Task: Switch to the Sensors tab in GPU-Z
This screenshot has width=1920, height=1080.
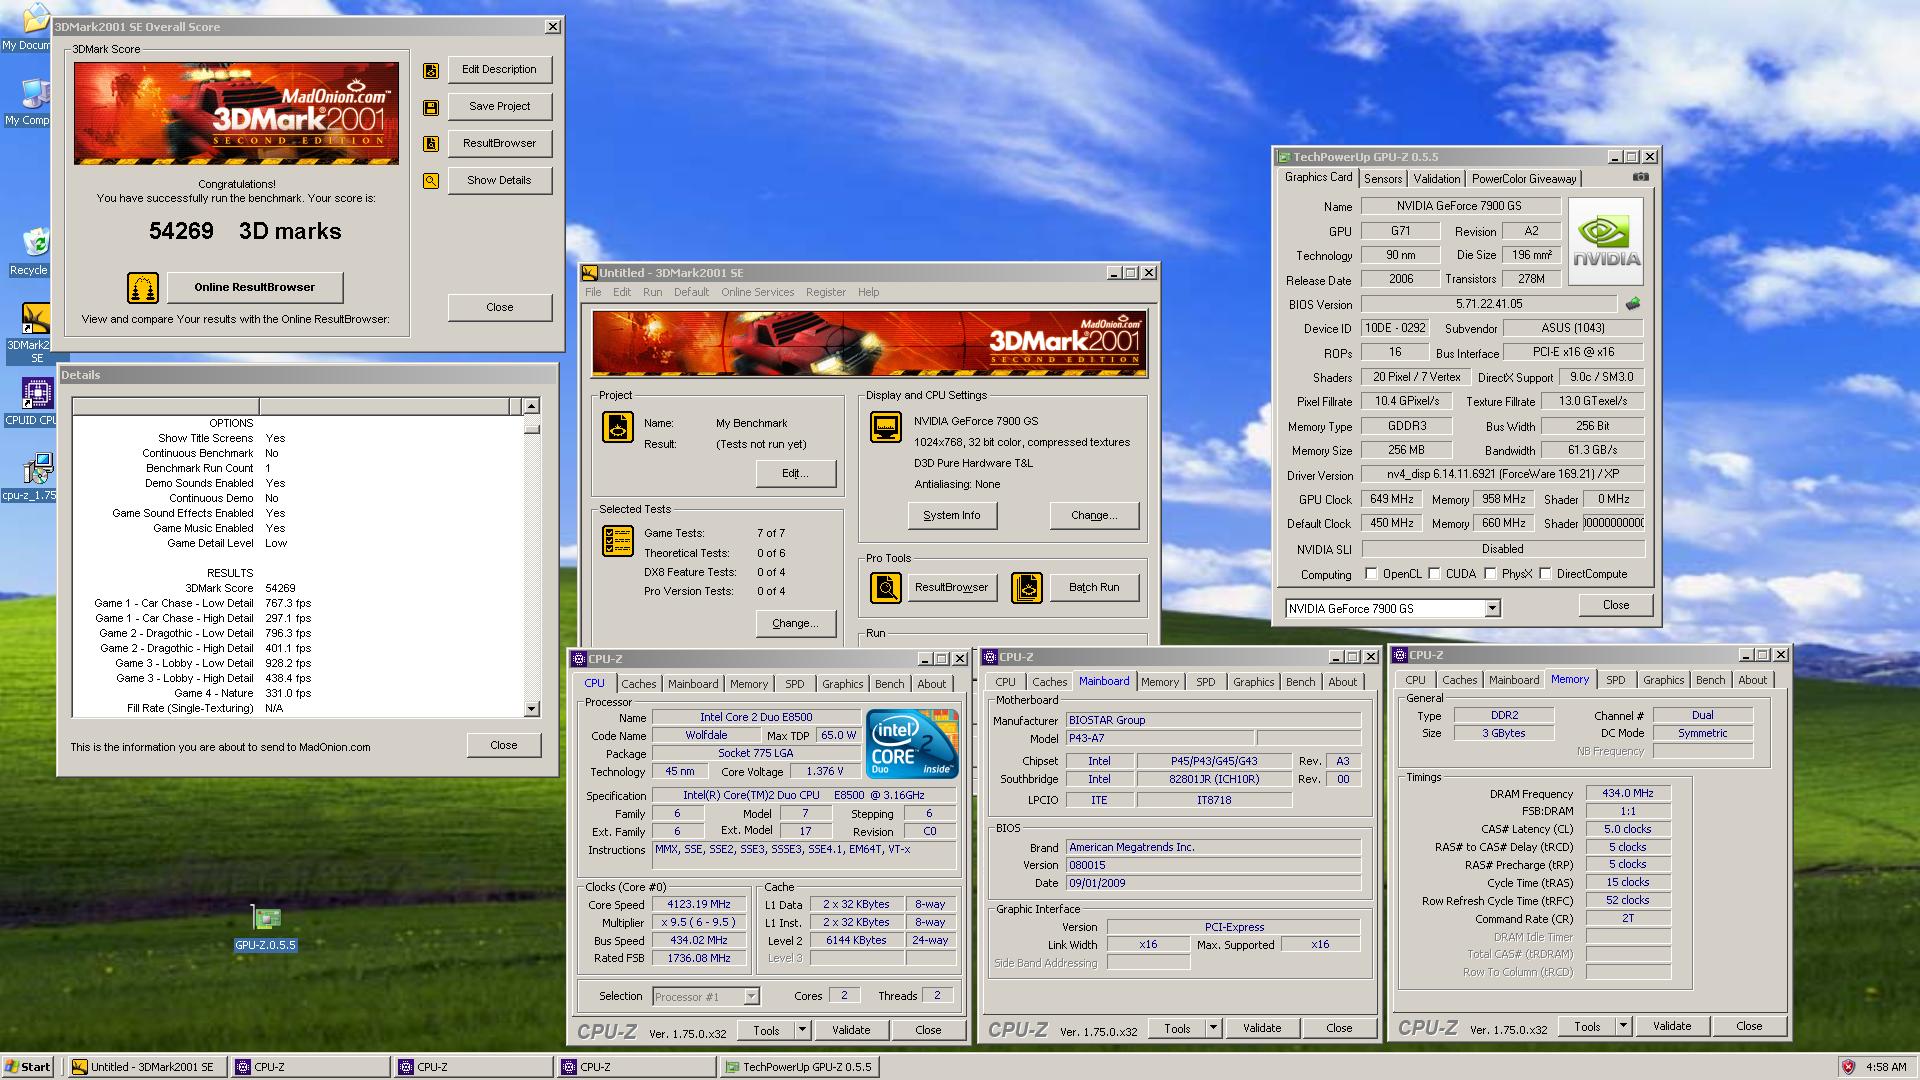Action: click(1383, 179)
